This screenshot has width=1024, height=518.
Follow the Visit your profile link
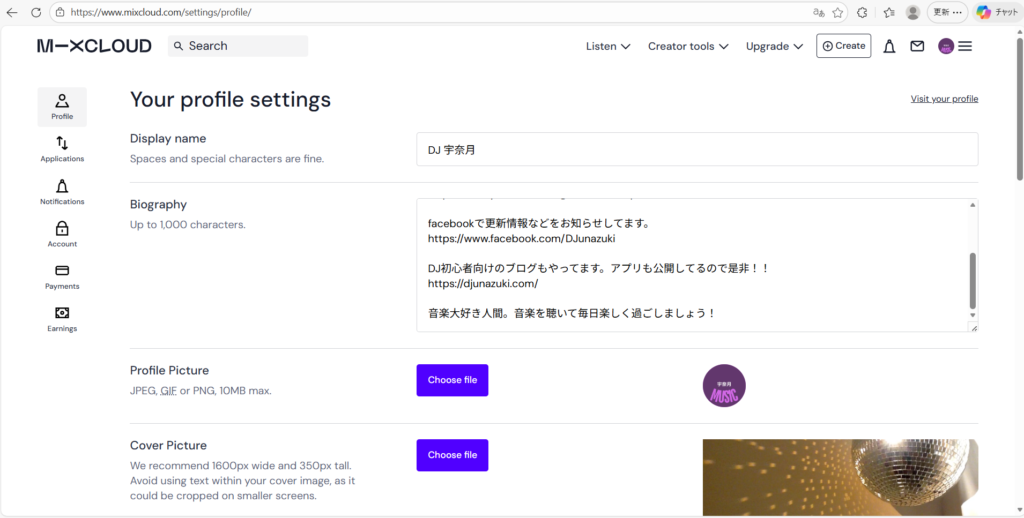944,99
